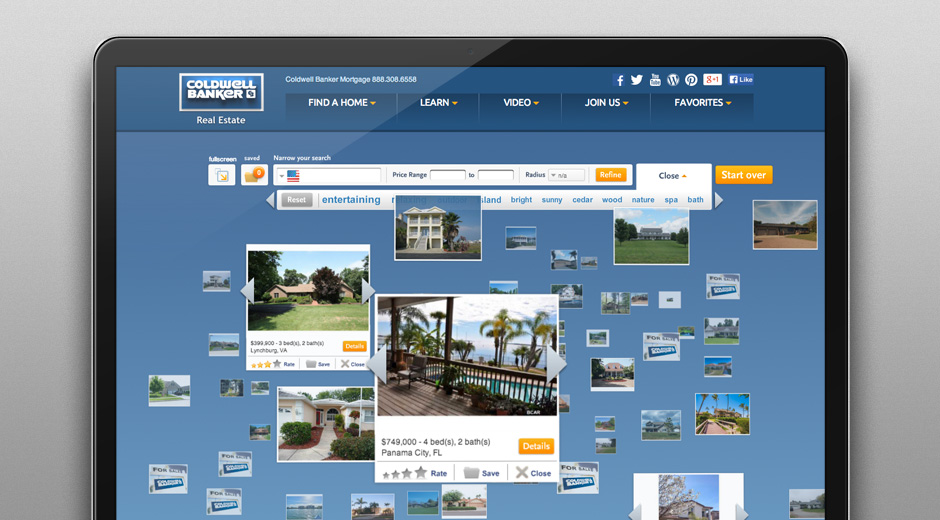Open the YouTube social icon
This screenshot has height=520, width=940.
pyautogui.click(x=655, y=80)
